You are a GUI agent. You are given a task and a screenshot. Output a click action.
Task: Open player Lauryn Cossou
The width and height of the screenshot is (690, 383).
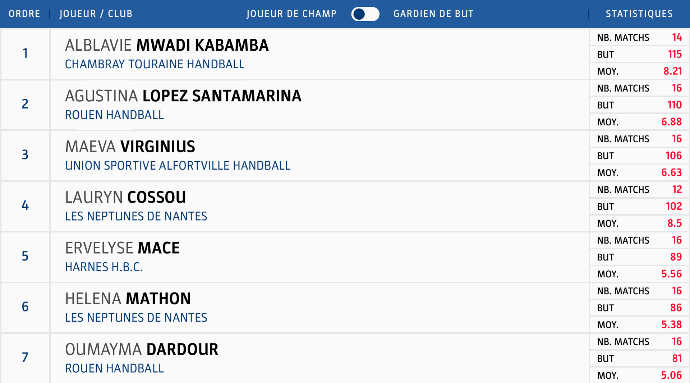pos(125,197)
